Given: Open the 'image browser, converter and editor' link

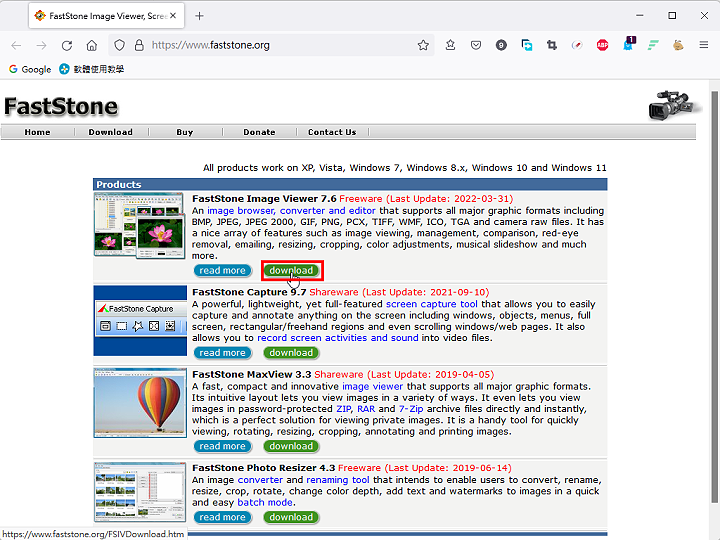Looking at the screenshot, I should coord(291,211).
